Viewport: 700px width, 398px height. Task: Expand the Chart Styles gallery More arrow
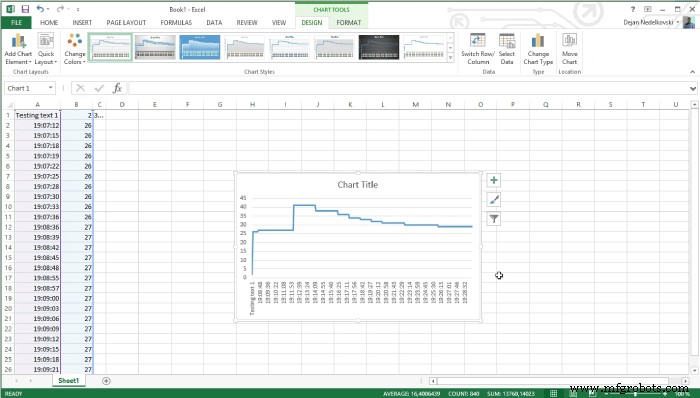450,58
